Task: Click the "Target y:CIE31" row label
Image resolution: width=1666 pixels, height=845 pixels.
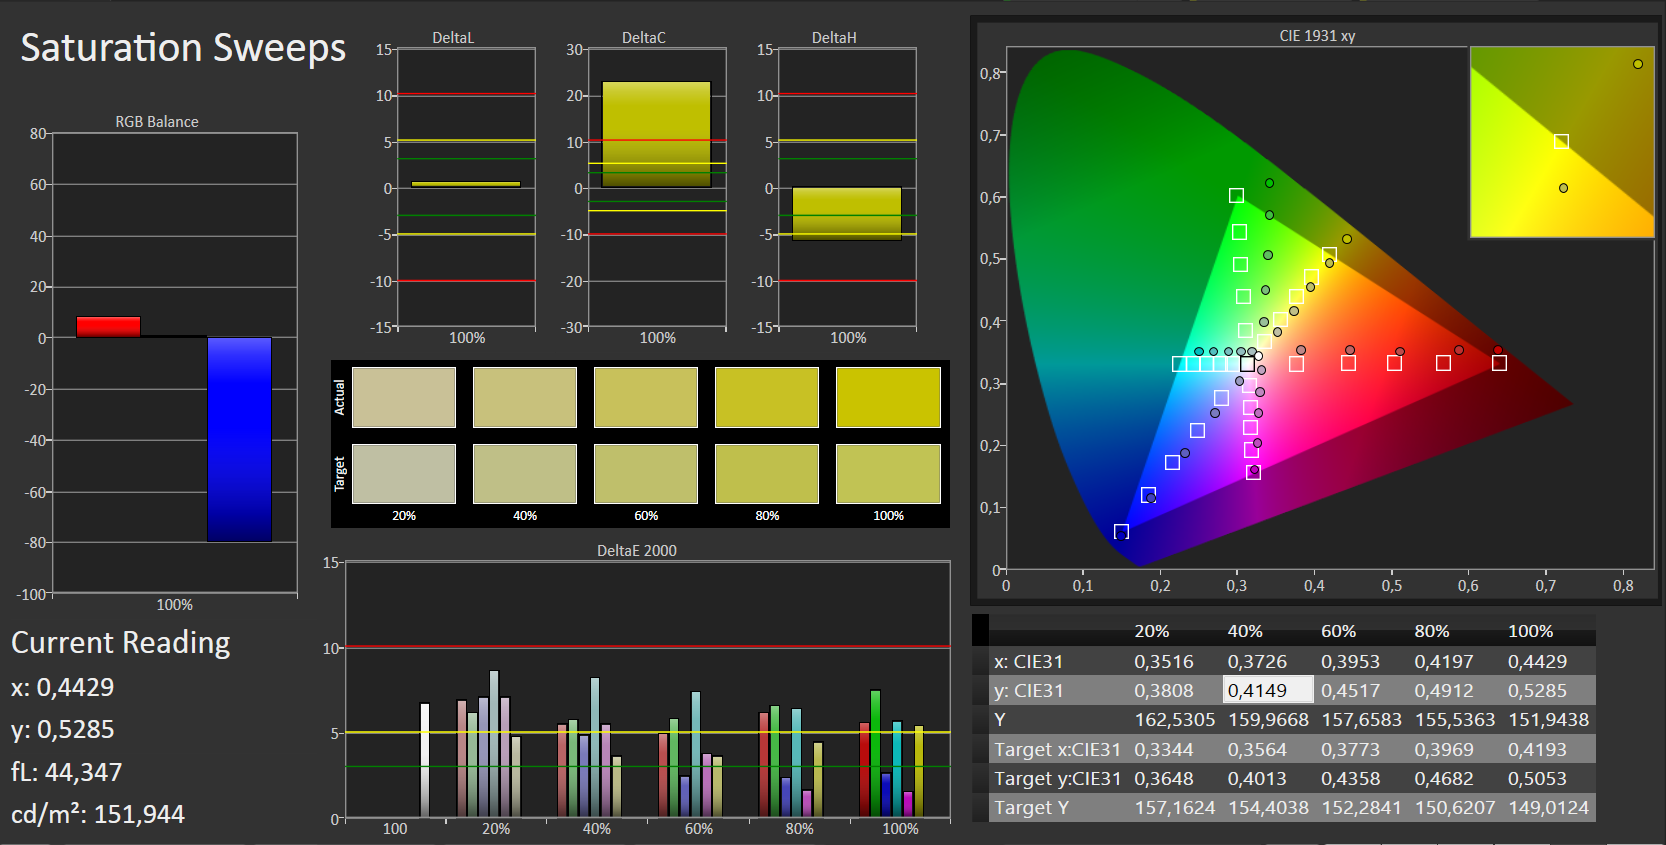Action: 1057,778
